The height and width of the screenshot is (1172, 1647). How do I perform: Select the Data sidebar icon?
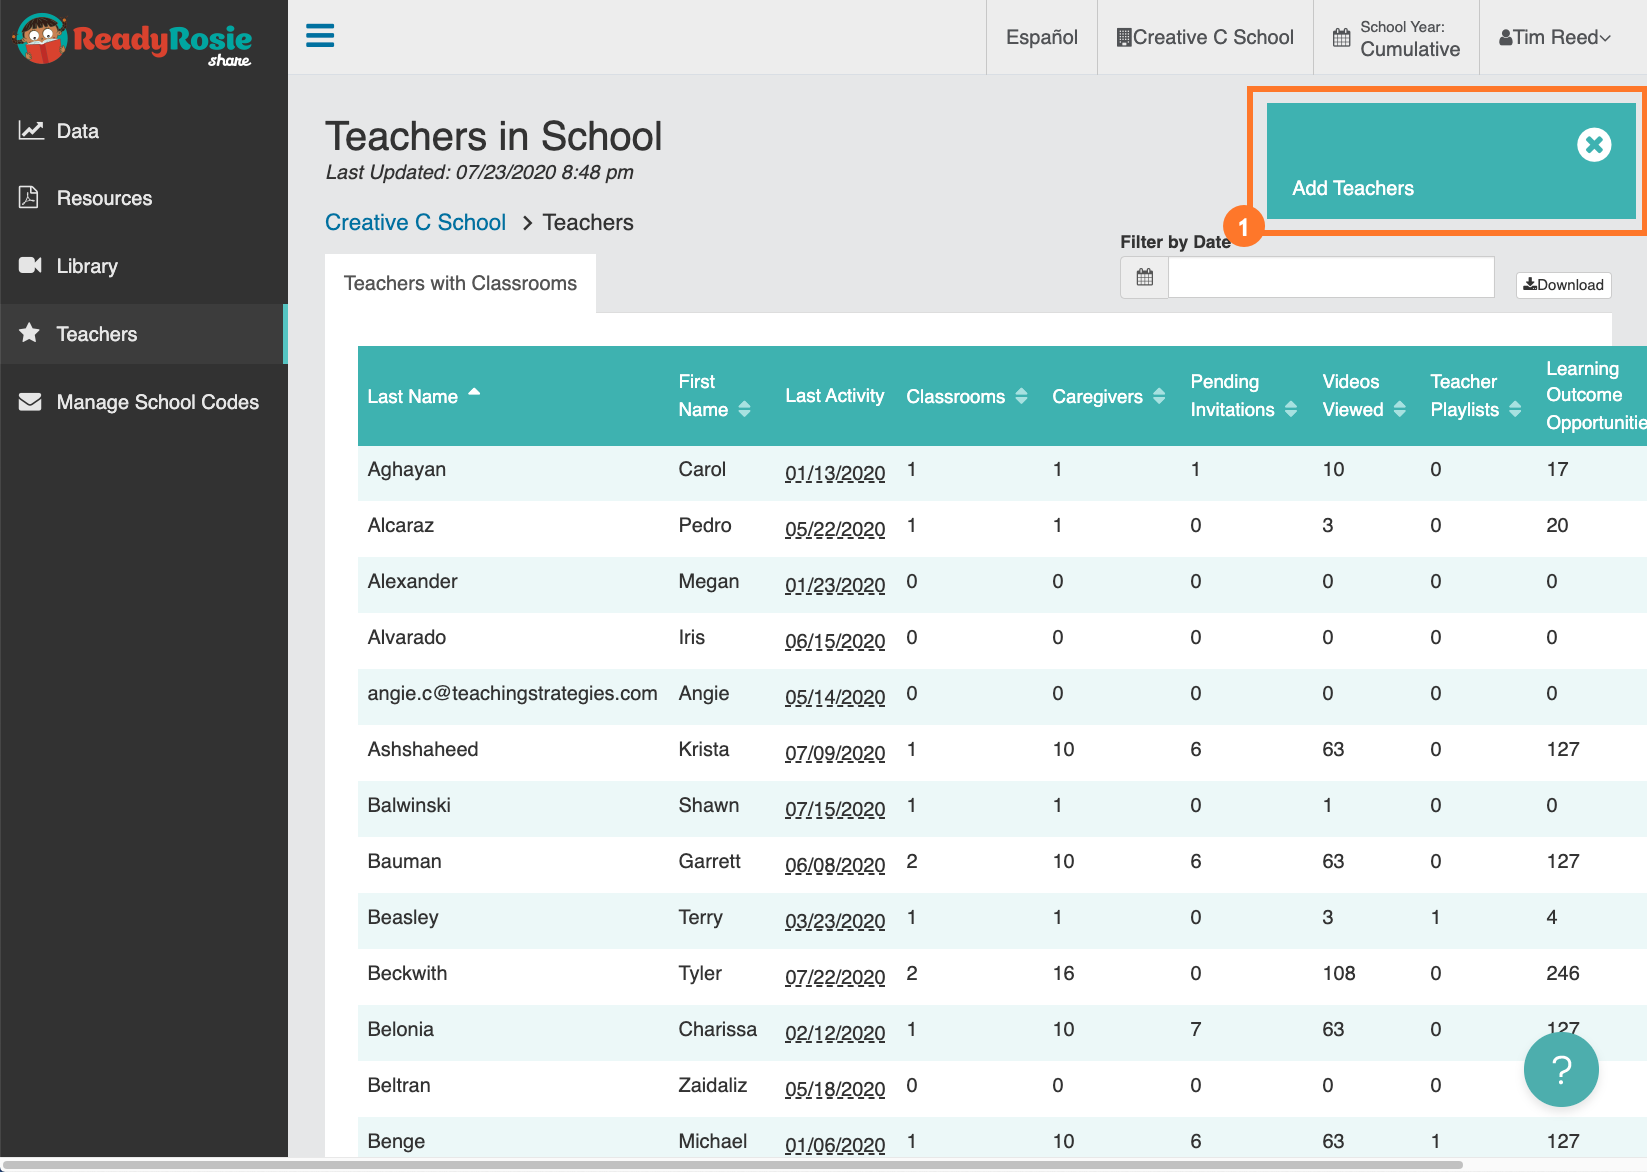29,130
